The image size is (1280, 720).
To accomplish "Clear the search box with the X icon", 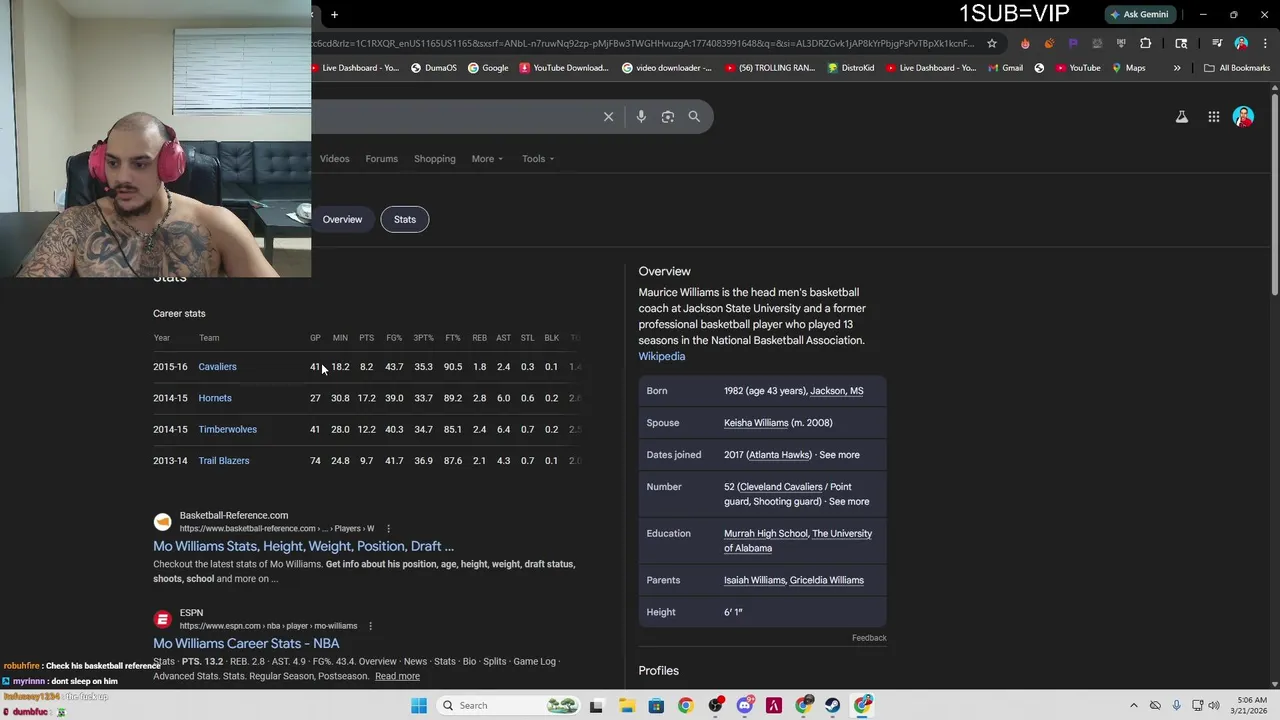I will point(608,117).
